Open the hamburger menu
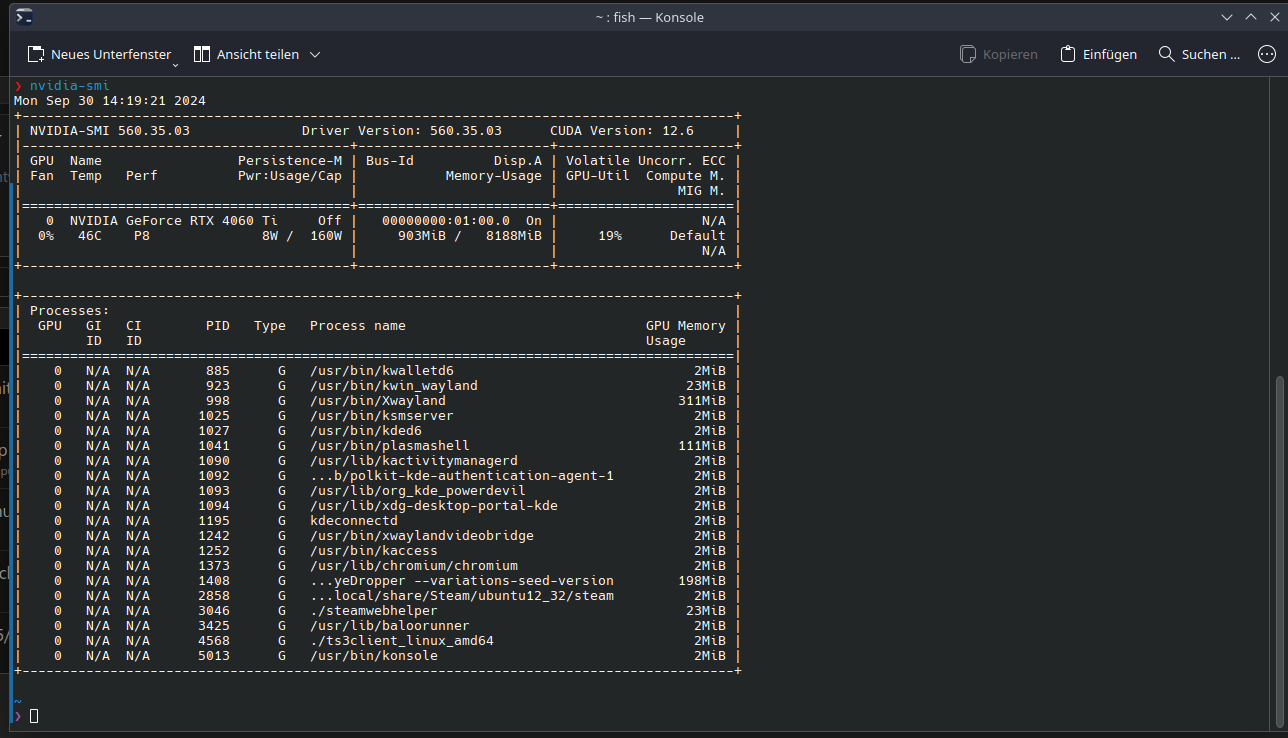Viewport: 1288px width, 738px height. pos(1265,54)
